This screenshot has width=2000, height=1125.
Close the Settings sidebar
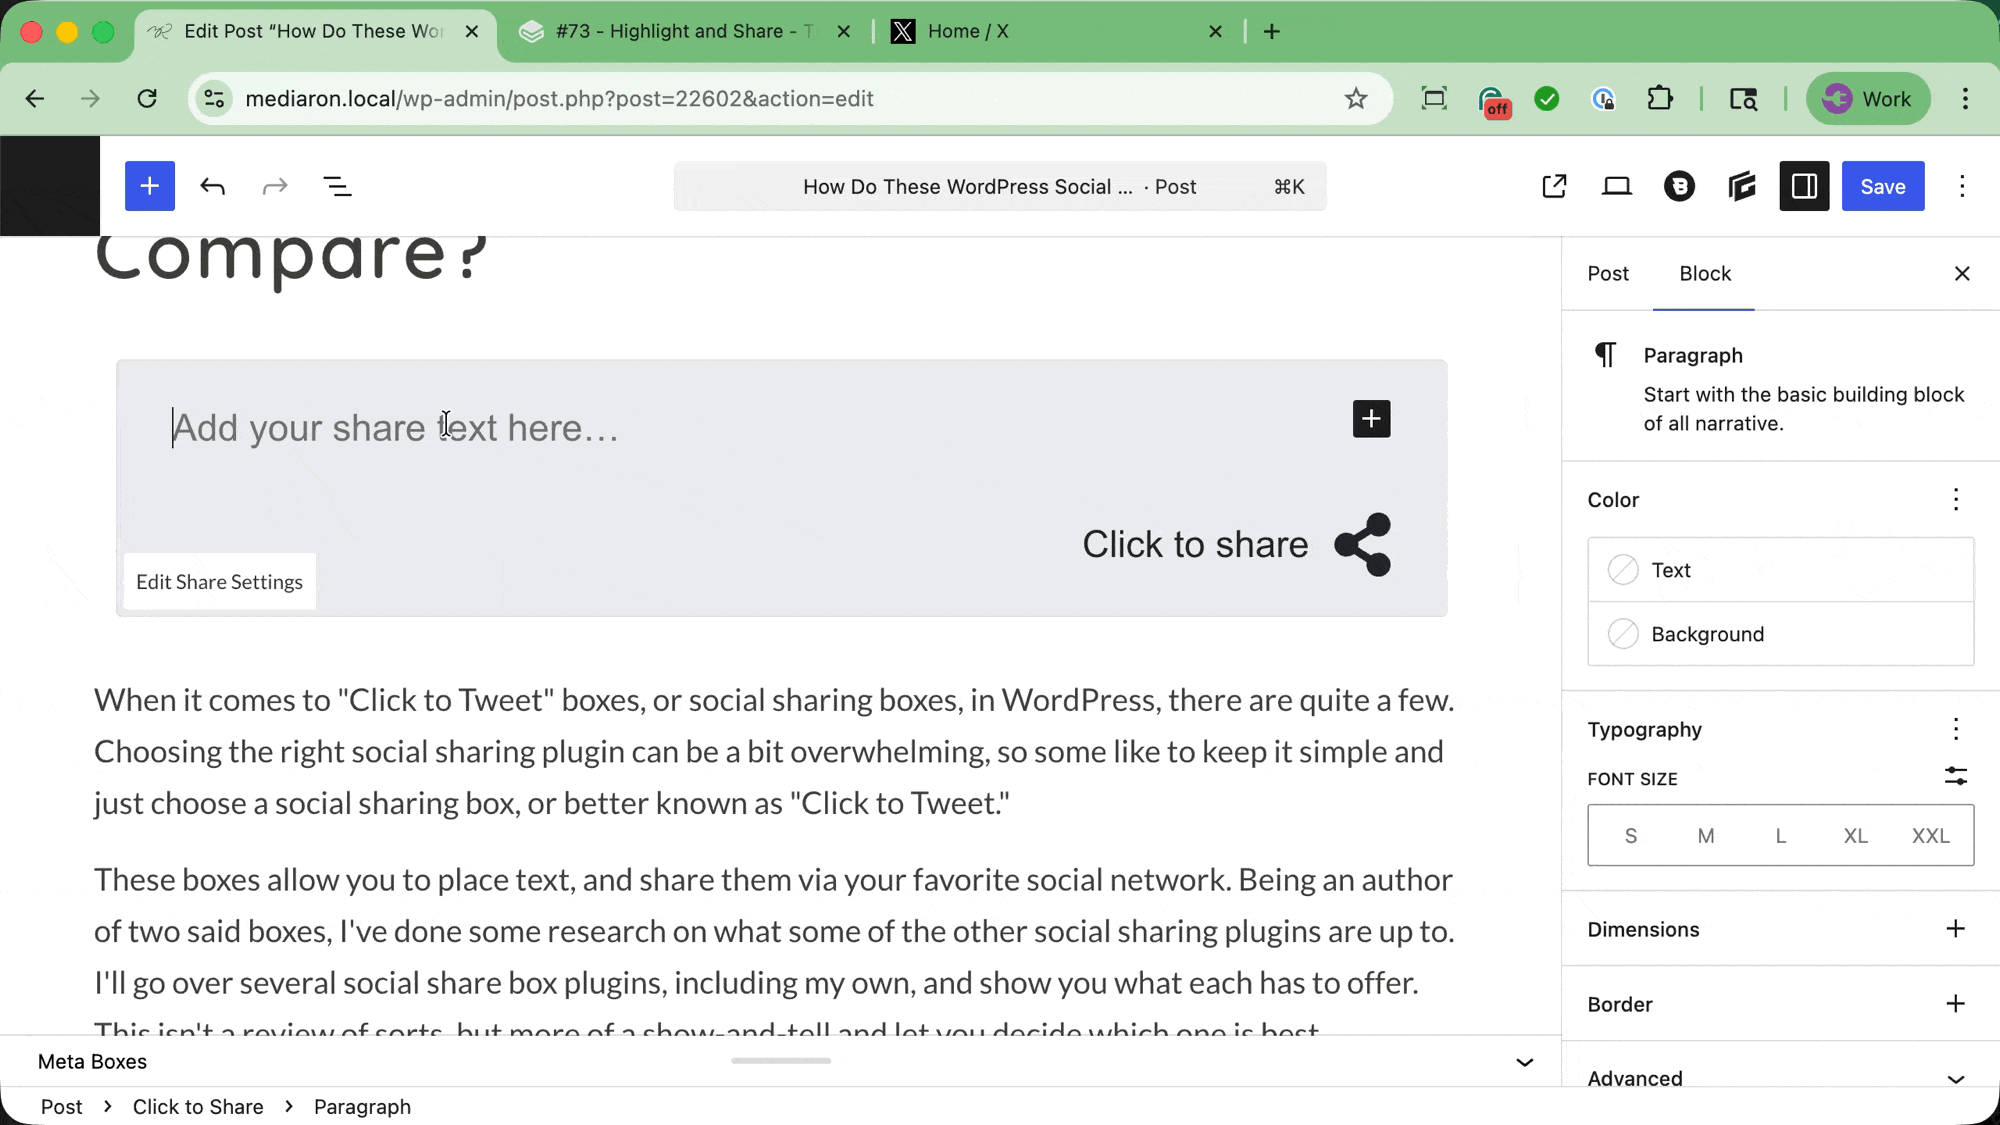click(x=1962, y=274)
